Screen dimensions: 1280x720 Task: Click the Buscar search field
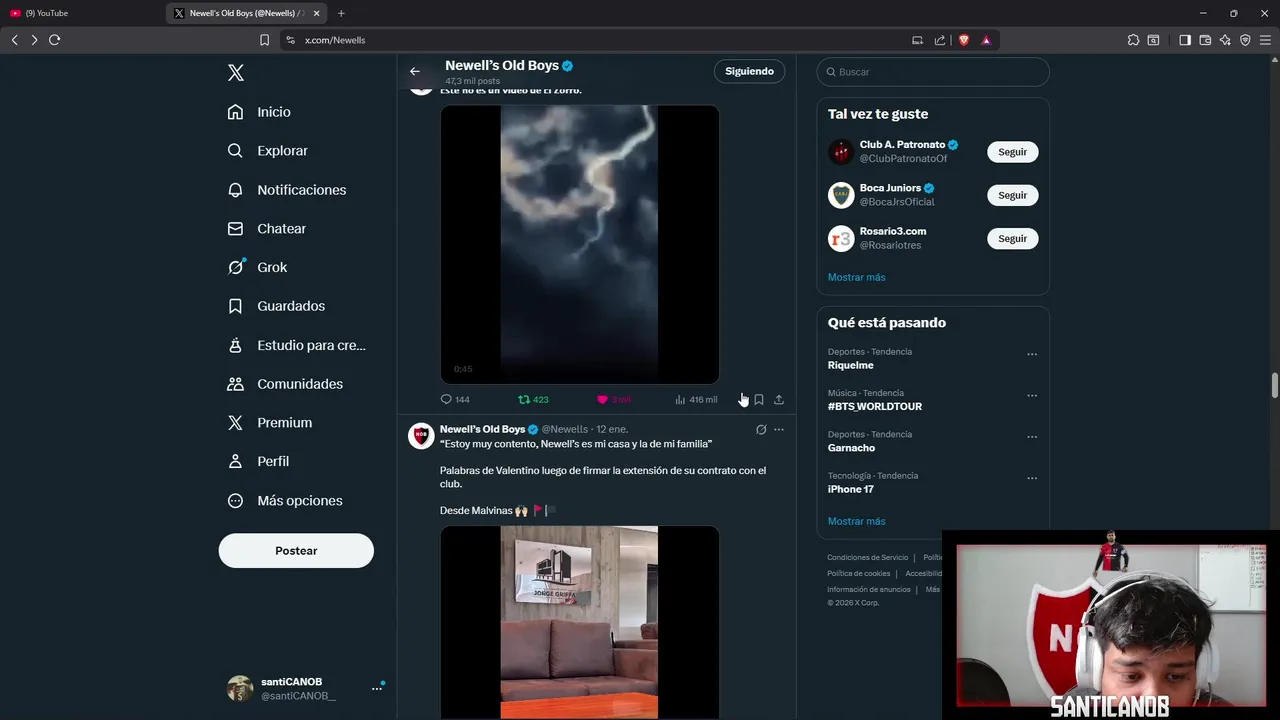[933, 72]
